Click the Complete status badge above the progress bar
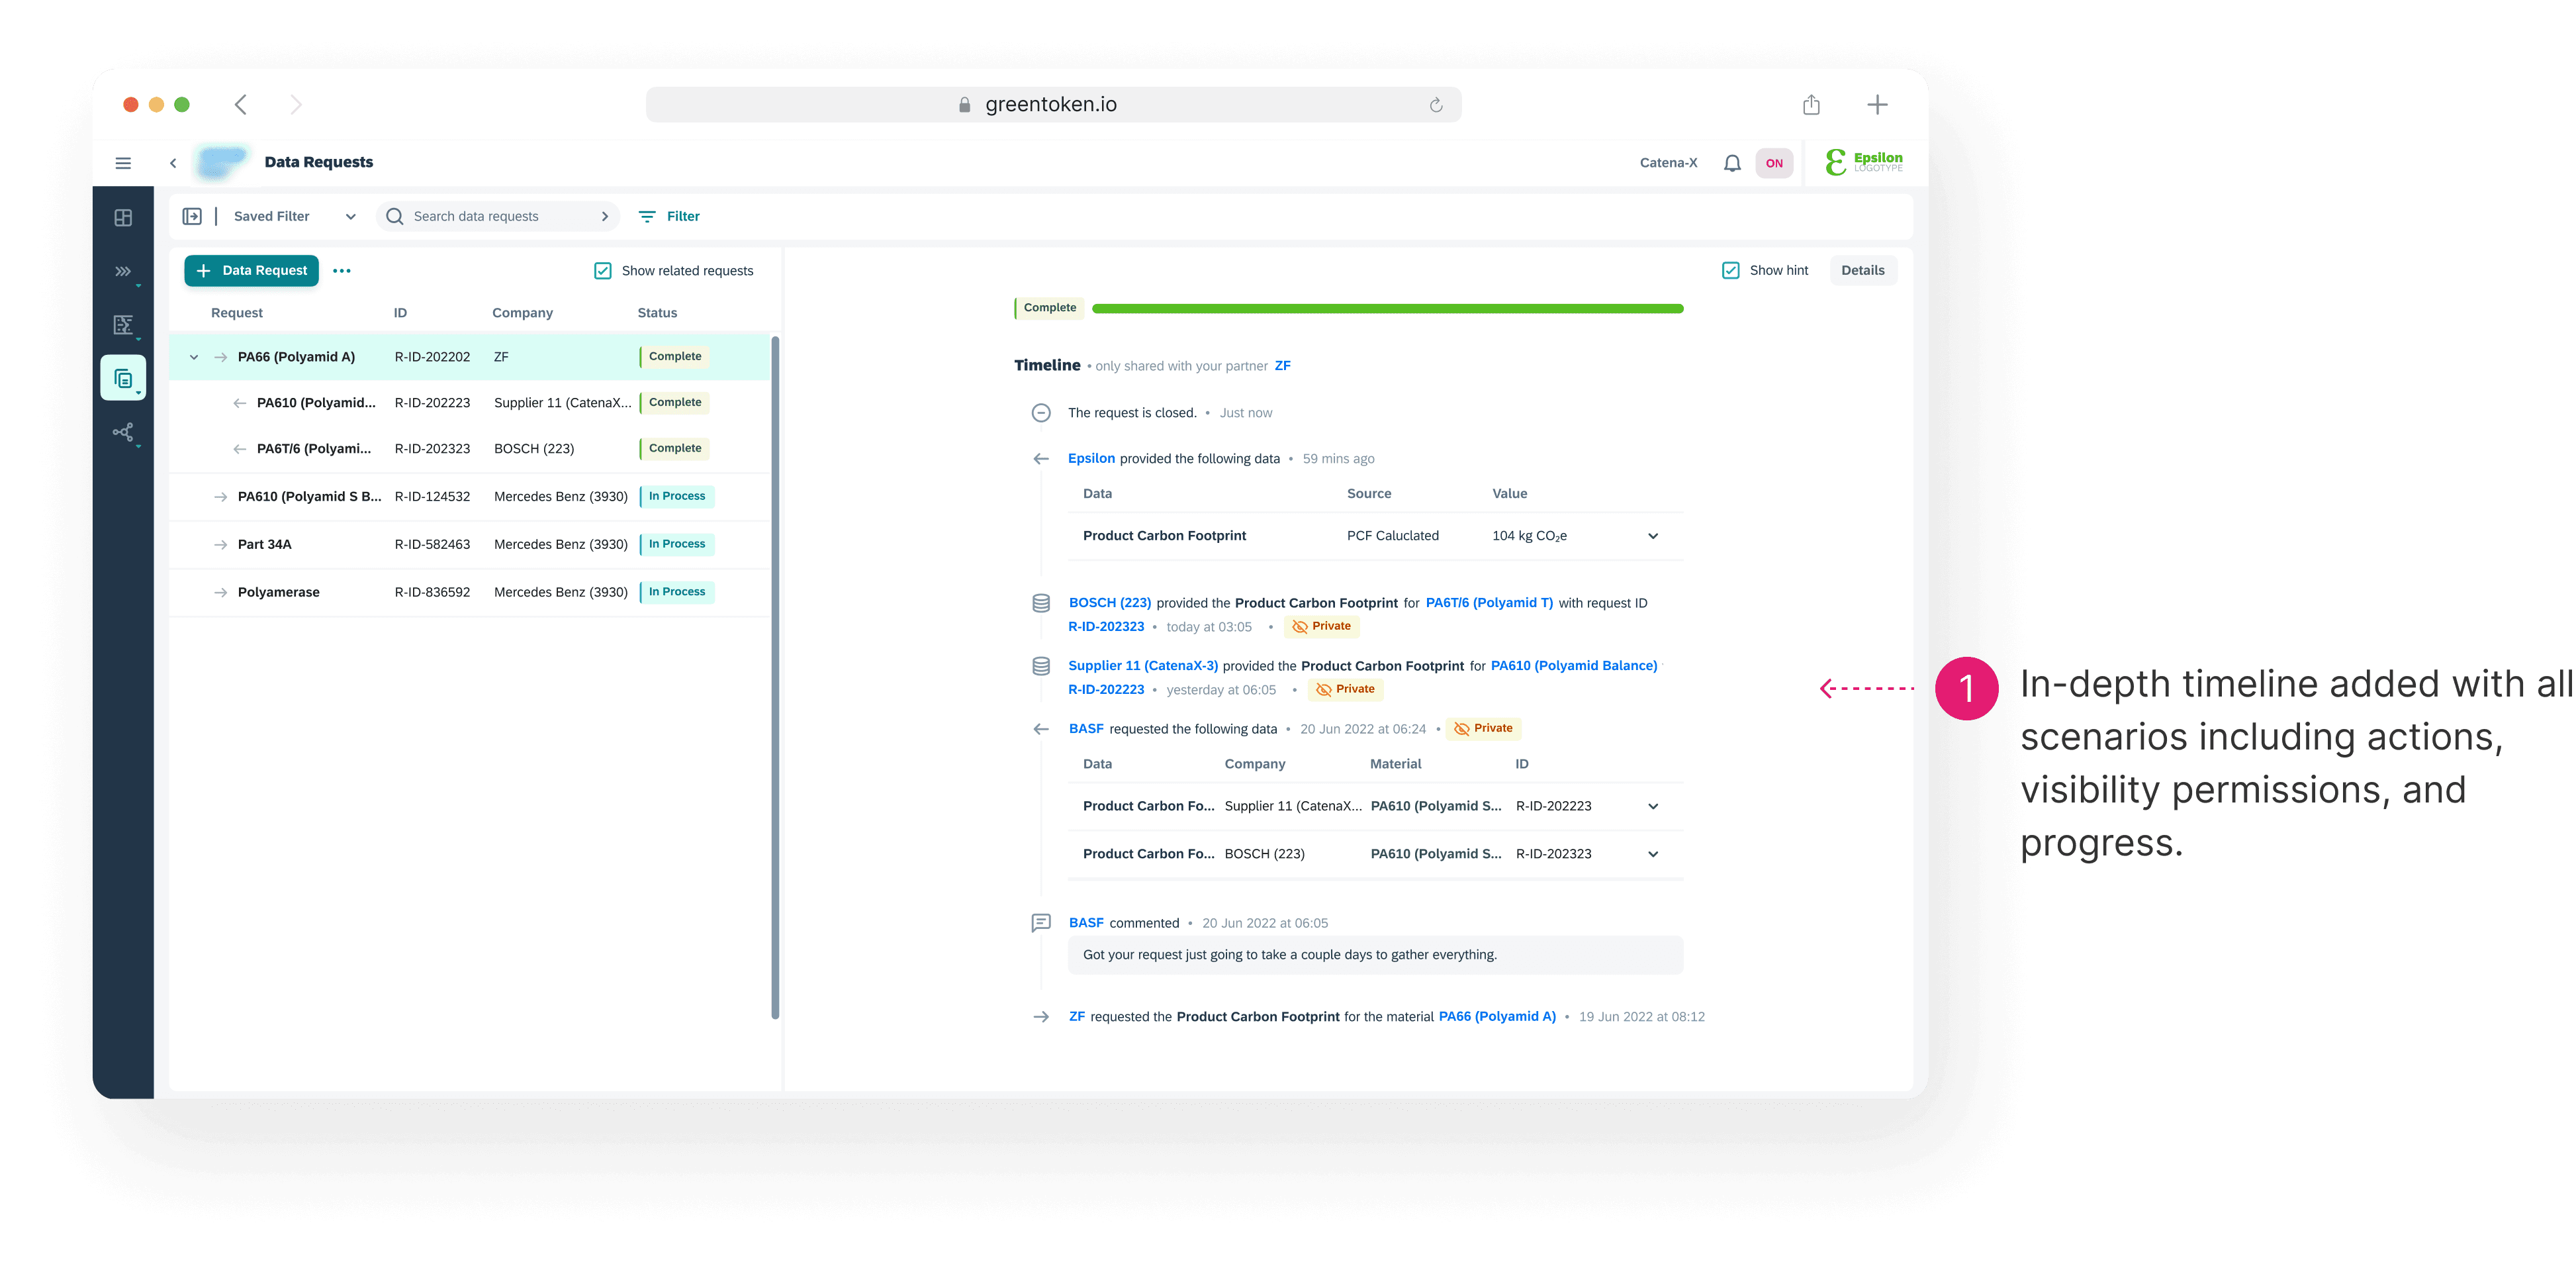The image size is (2576, 1262). 1048,308
